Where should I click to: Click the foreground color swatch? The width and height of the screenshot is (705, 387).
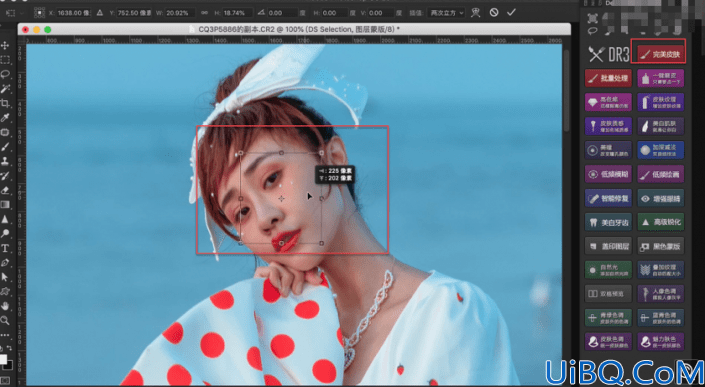click(3, 359)
